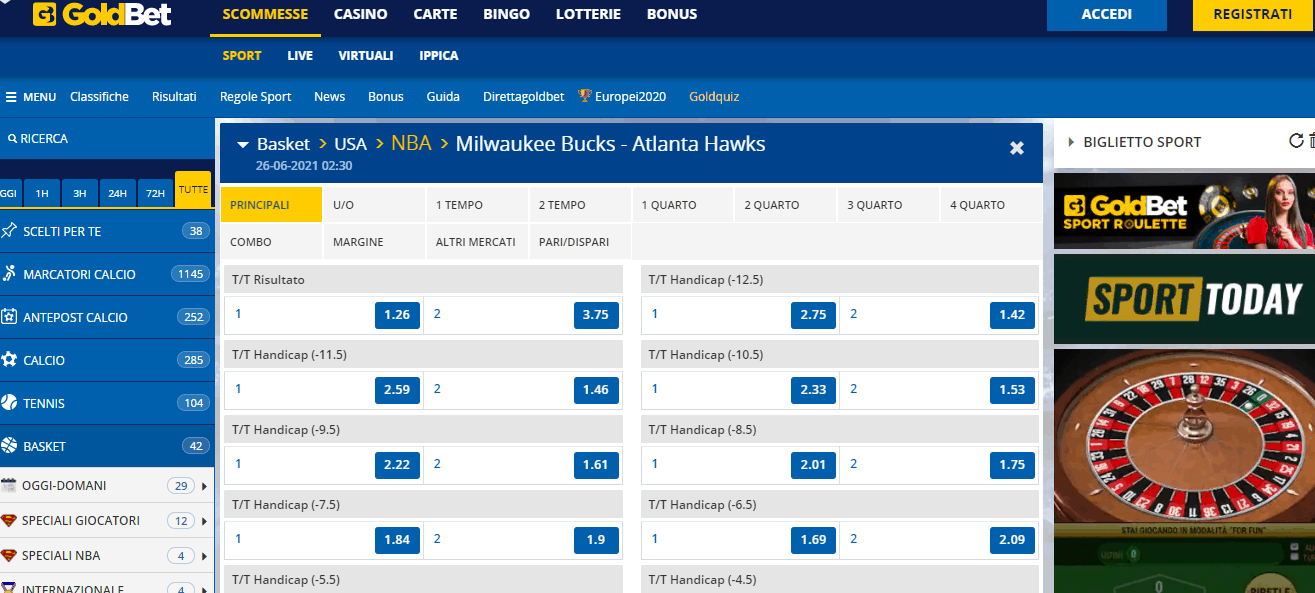This screenshot has width=1315, height=593.
Task: Refresh the Biglietto Sport ticket
Action: point(1296,141)
